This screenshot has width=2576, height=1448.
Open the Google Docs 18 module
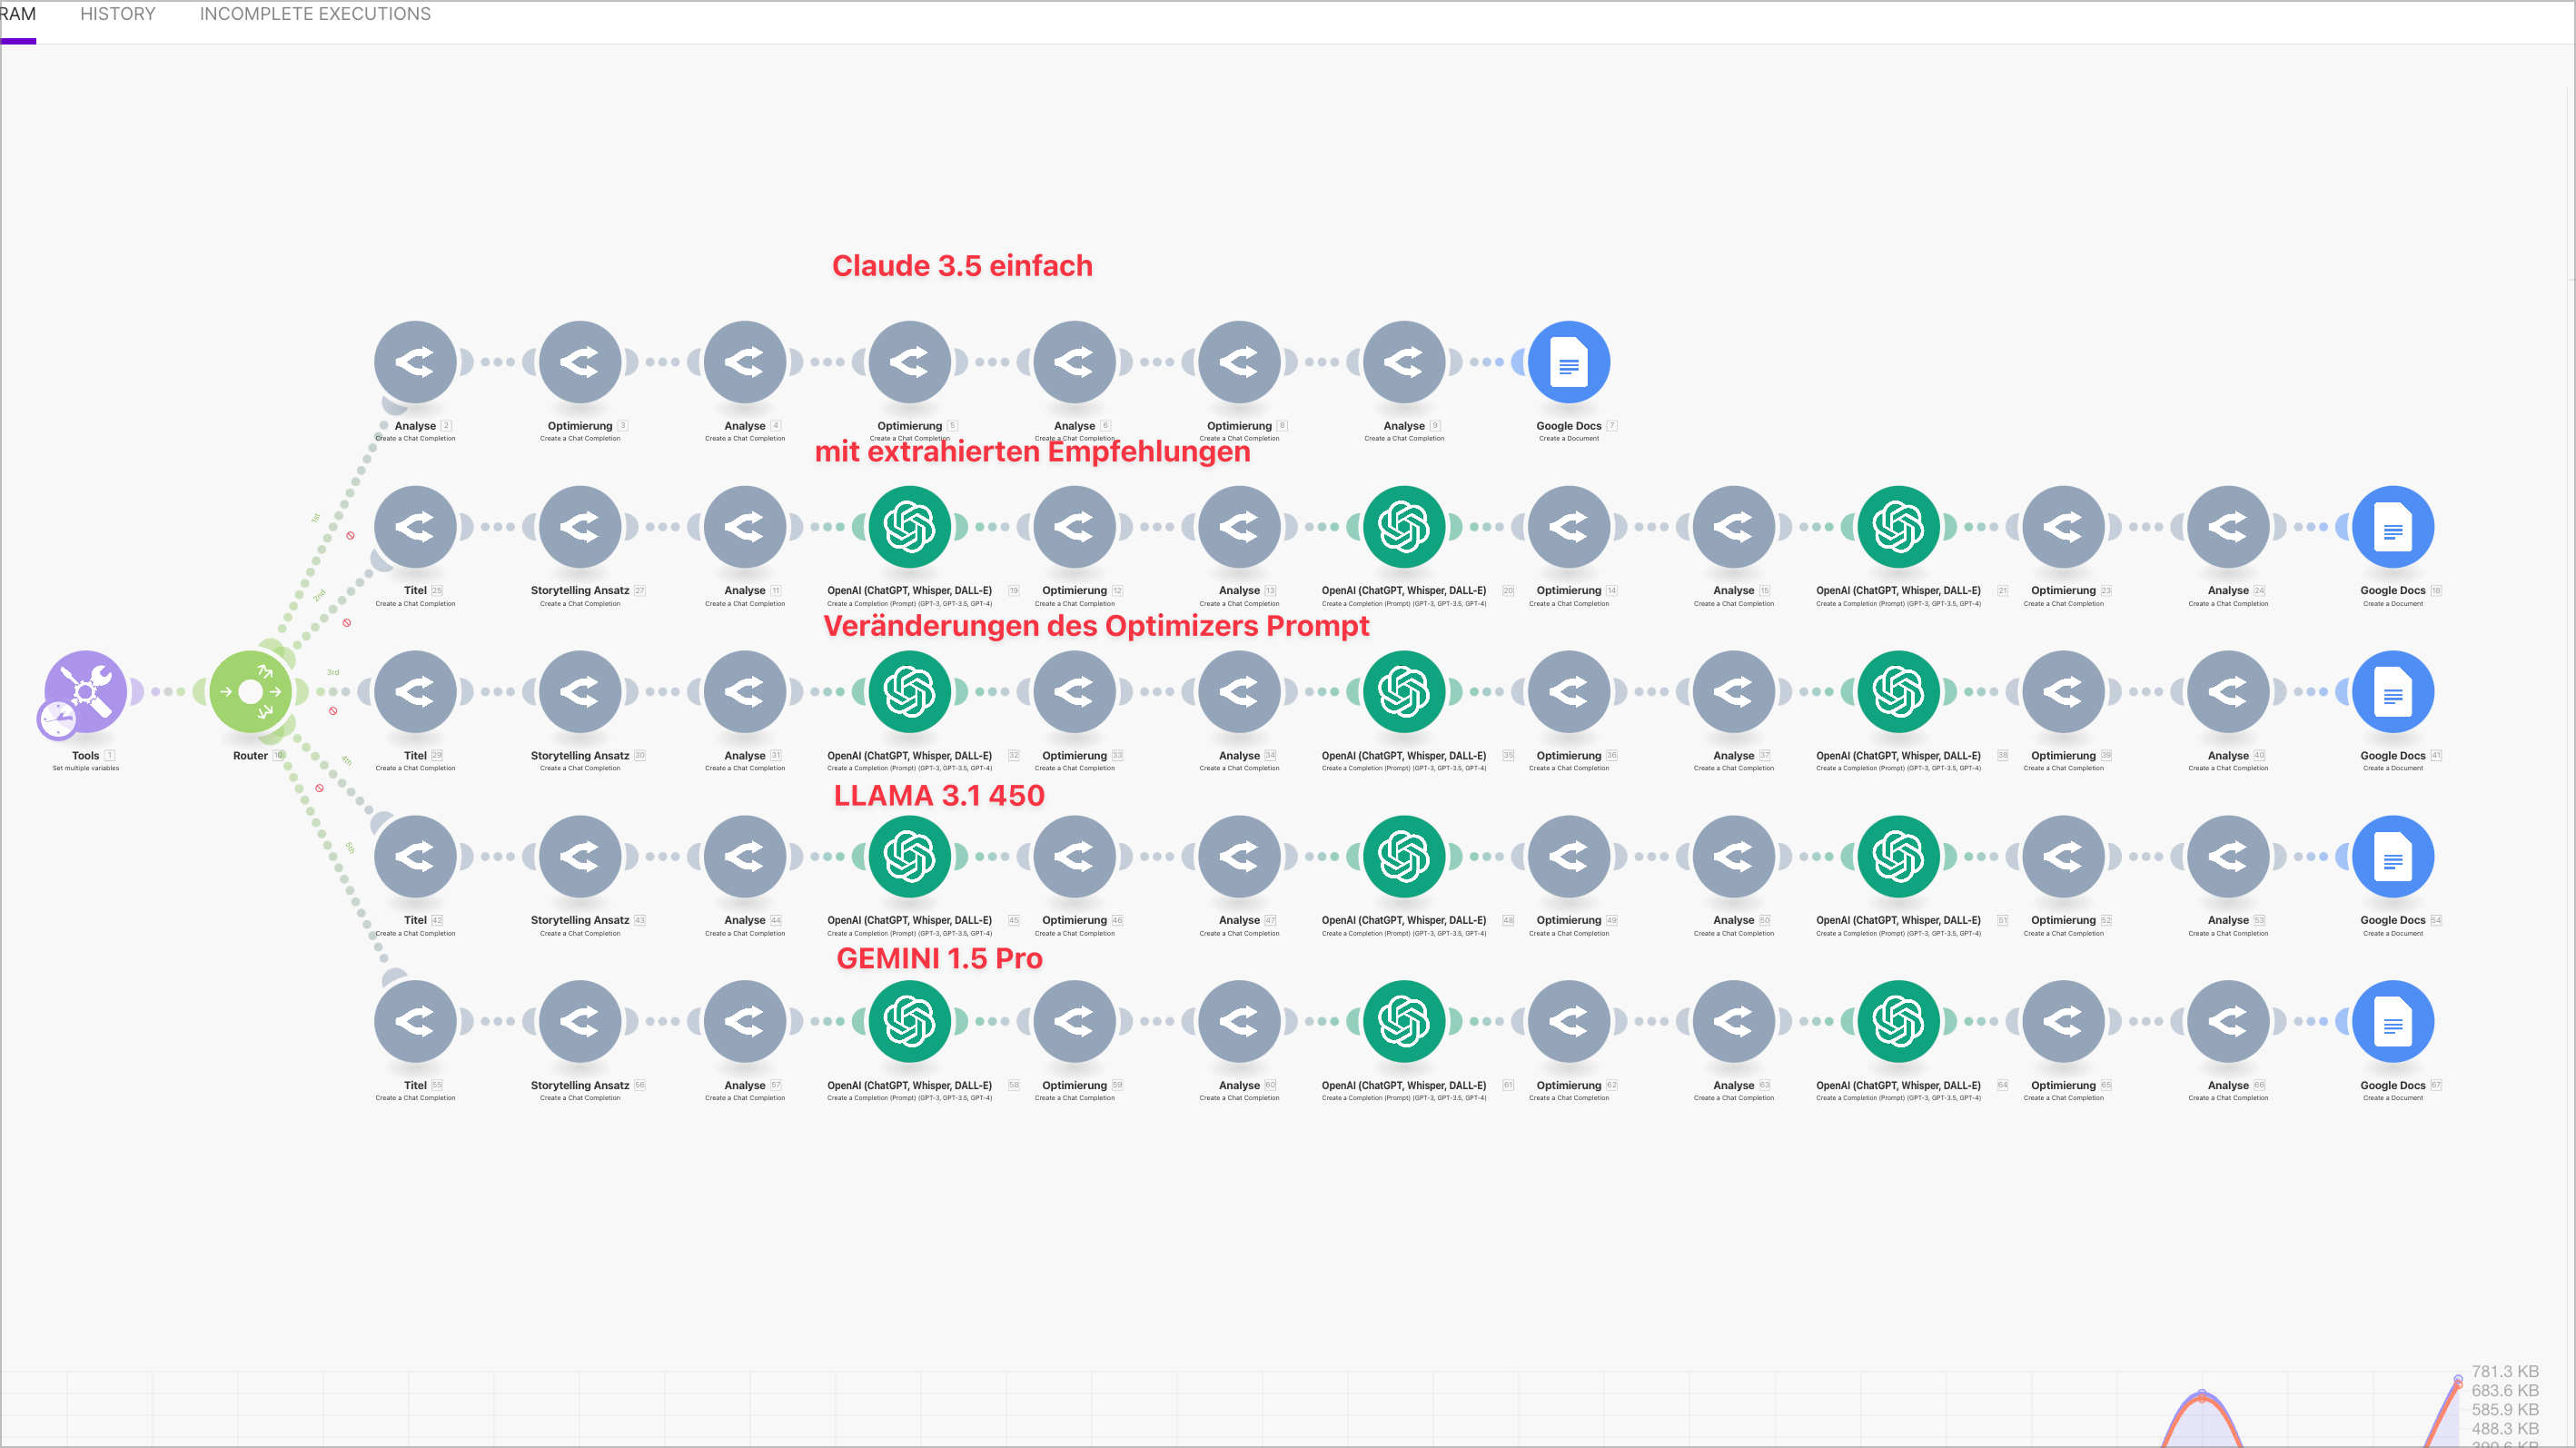(2393, 527)
